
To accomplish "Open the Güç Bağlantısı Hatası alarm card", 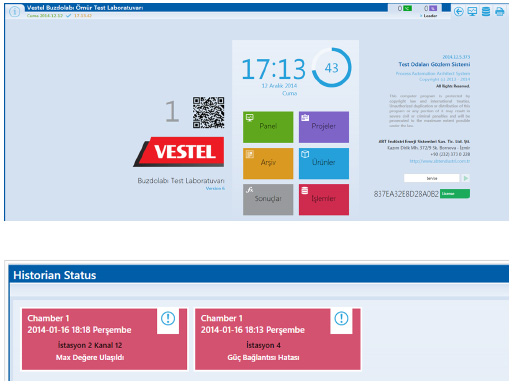I will pyautogui.click(x=278, y=339).
